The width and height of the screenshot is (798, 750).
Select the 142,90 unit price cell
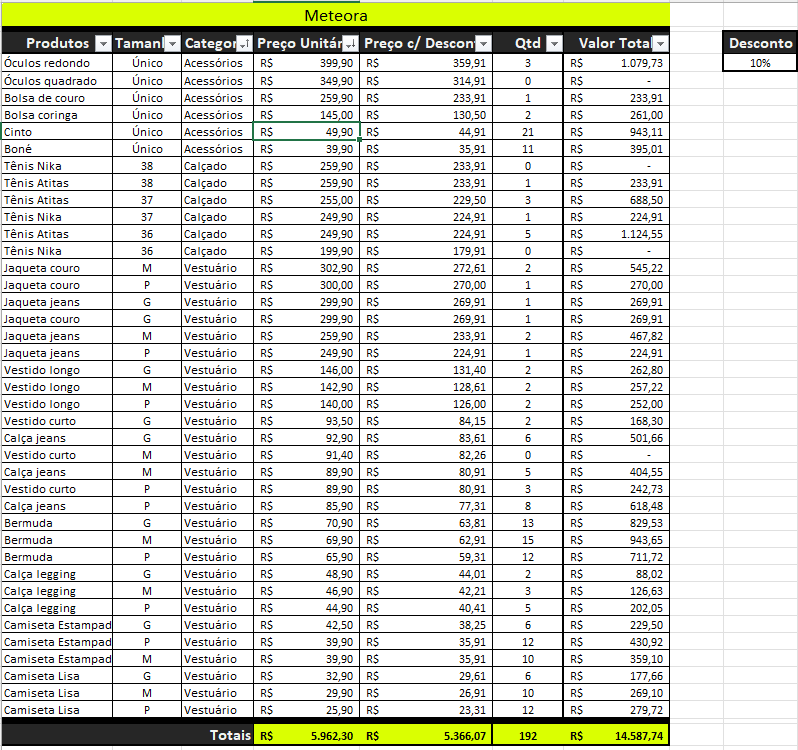[x=306, y=387]
